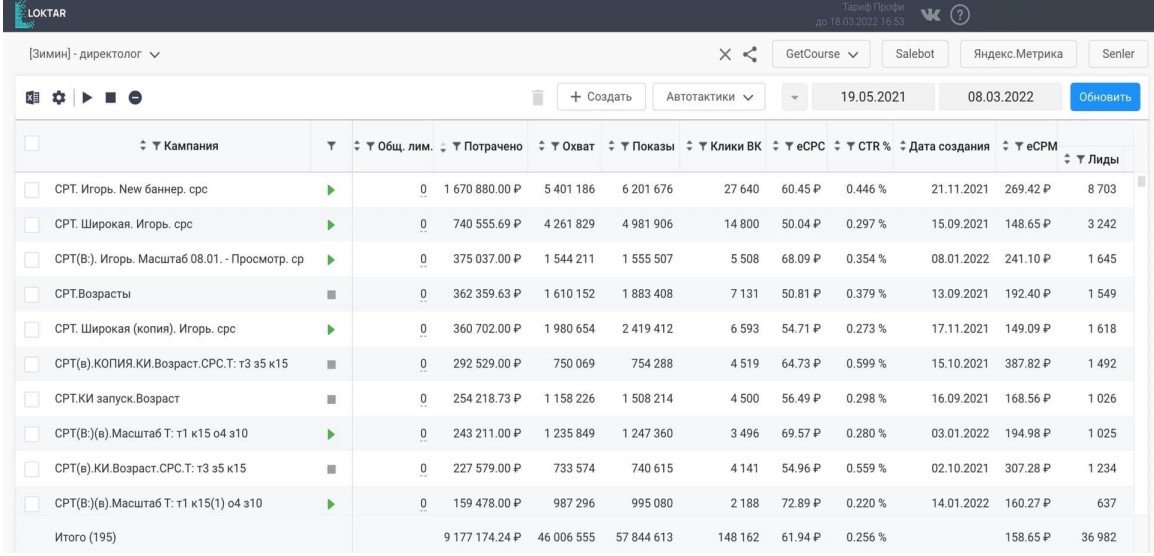The height and width of the screenshot is (556, 1154).
Task: Click the start date field 19.05.2021
Action: pos(872,97)
